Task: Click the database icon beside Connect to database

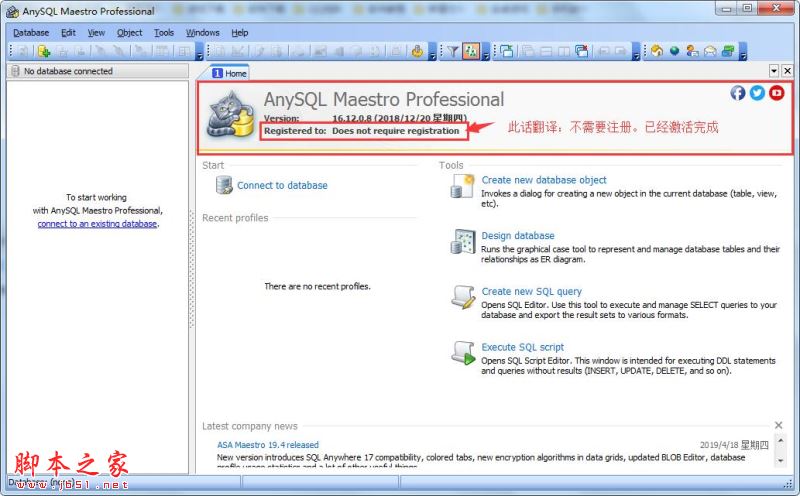Action: (x=224, y=185)
